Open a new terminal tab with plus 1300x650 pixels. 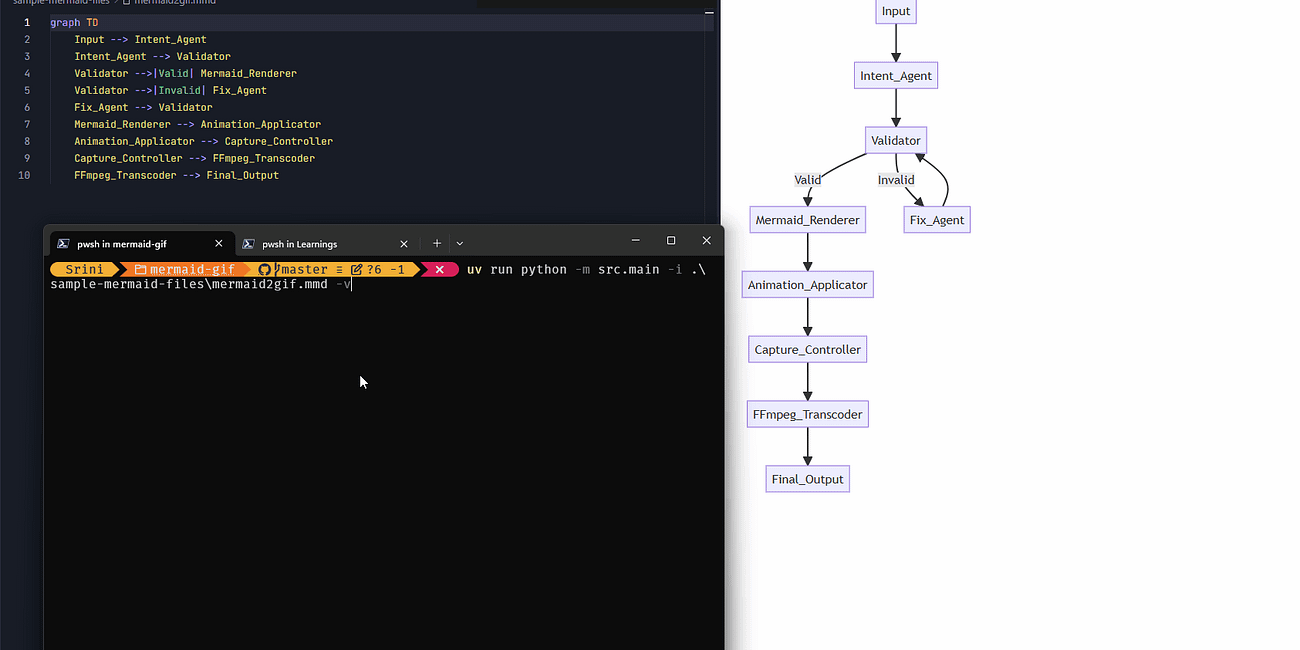coord(437,243)
